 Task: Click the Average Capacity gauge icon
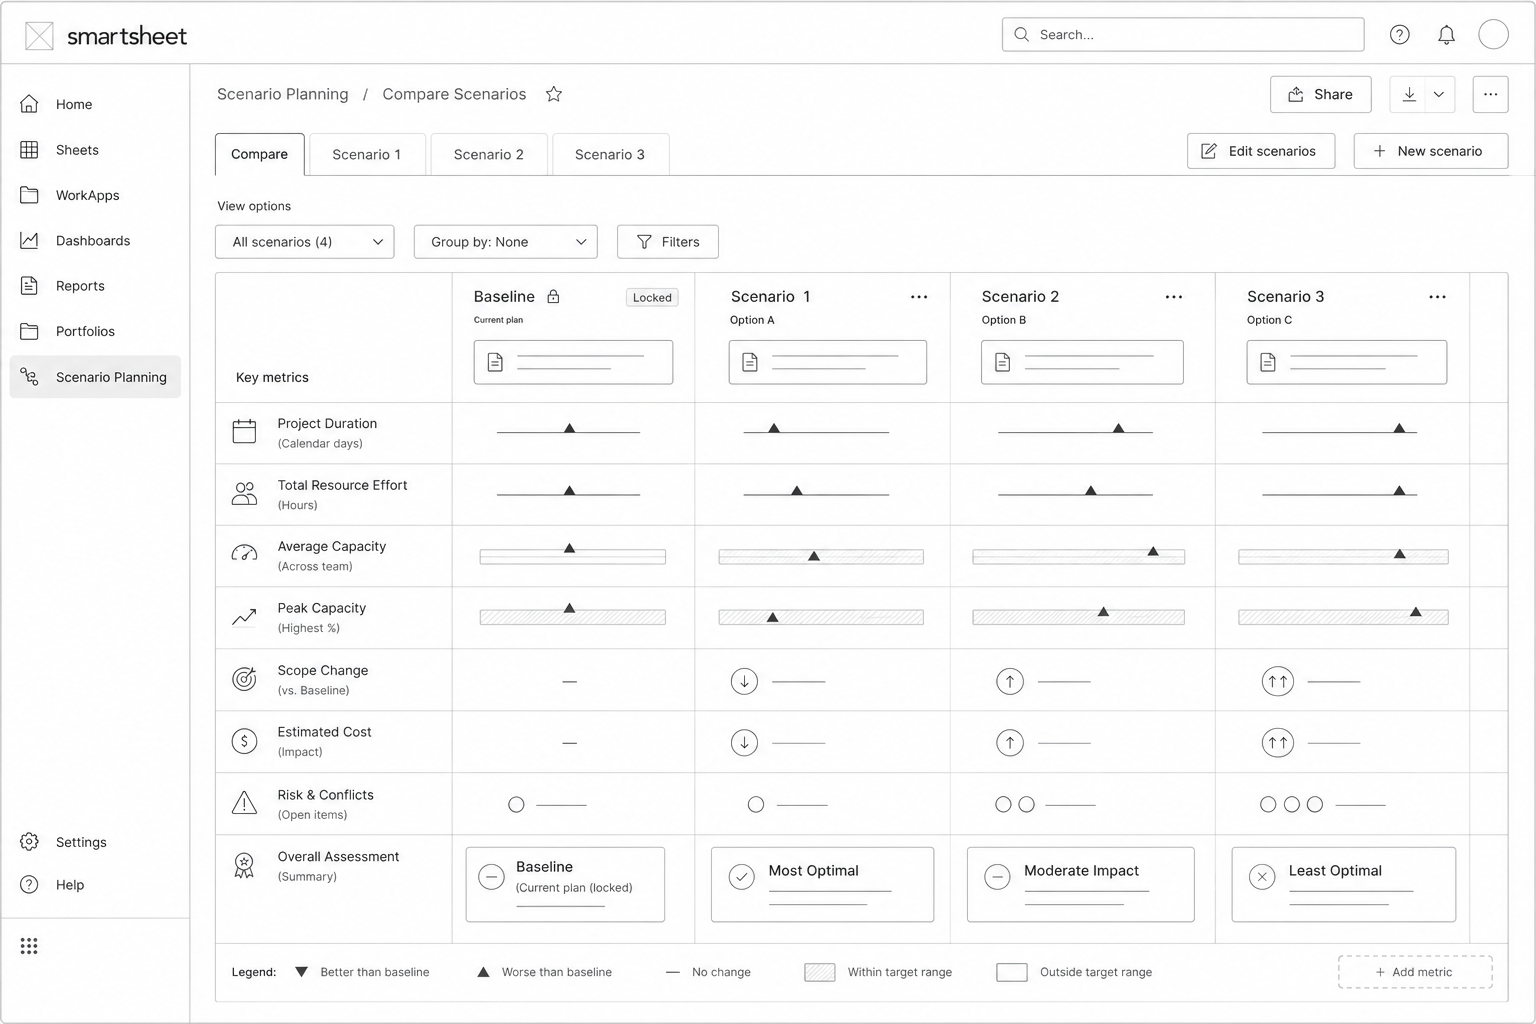pyautogui.click(x=245, y=554)
